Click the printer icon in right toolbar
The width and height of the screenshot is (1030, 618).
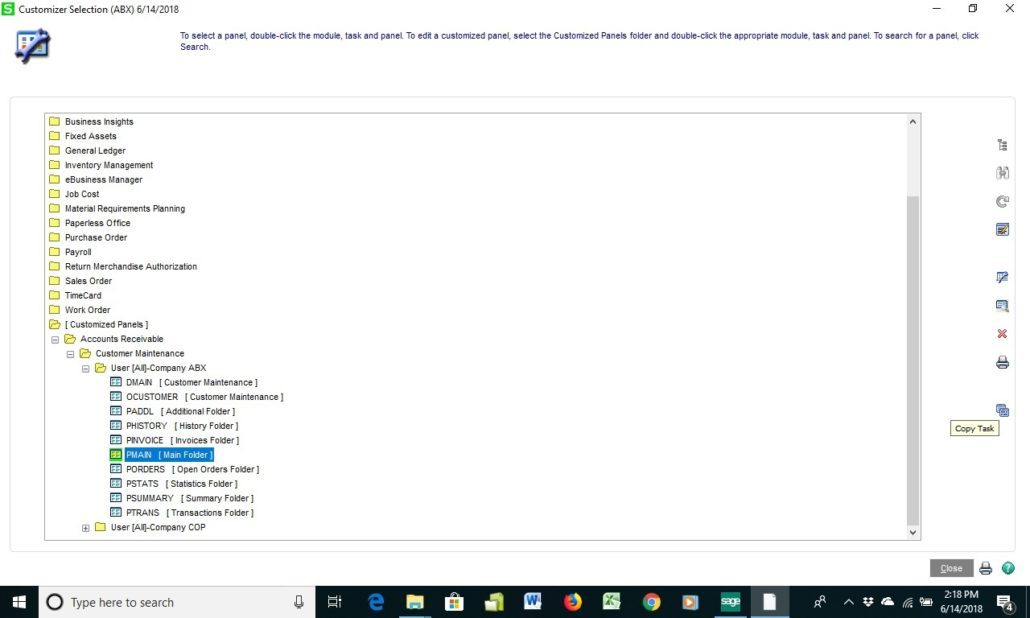pyautogui.click(x=1002, y=363)
